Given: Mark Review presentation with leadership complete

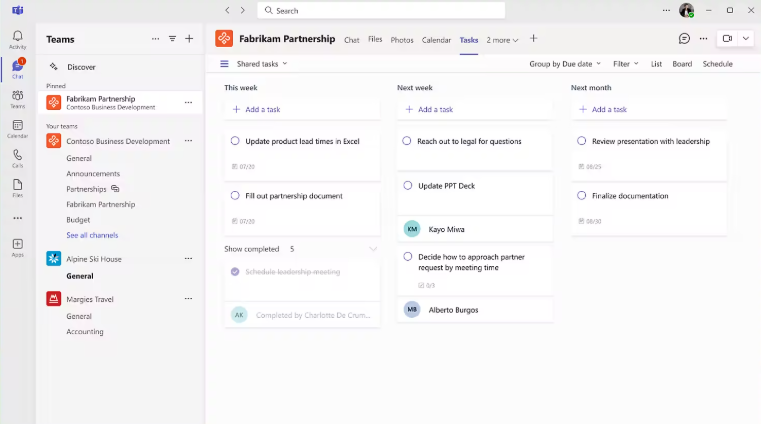Looking at the screenshot, I should click(x=581, y=141).
